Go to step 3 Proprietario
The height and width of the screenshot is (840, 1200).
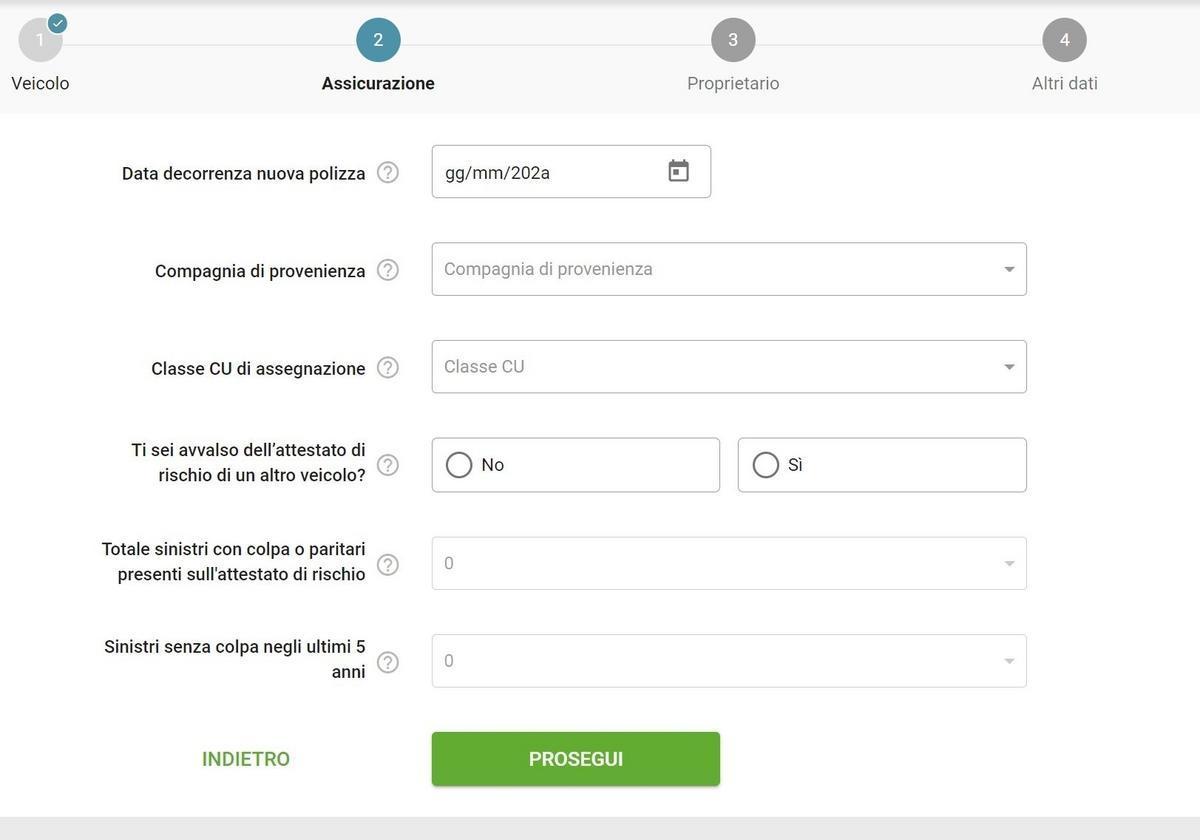click(733, 40)
